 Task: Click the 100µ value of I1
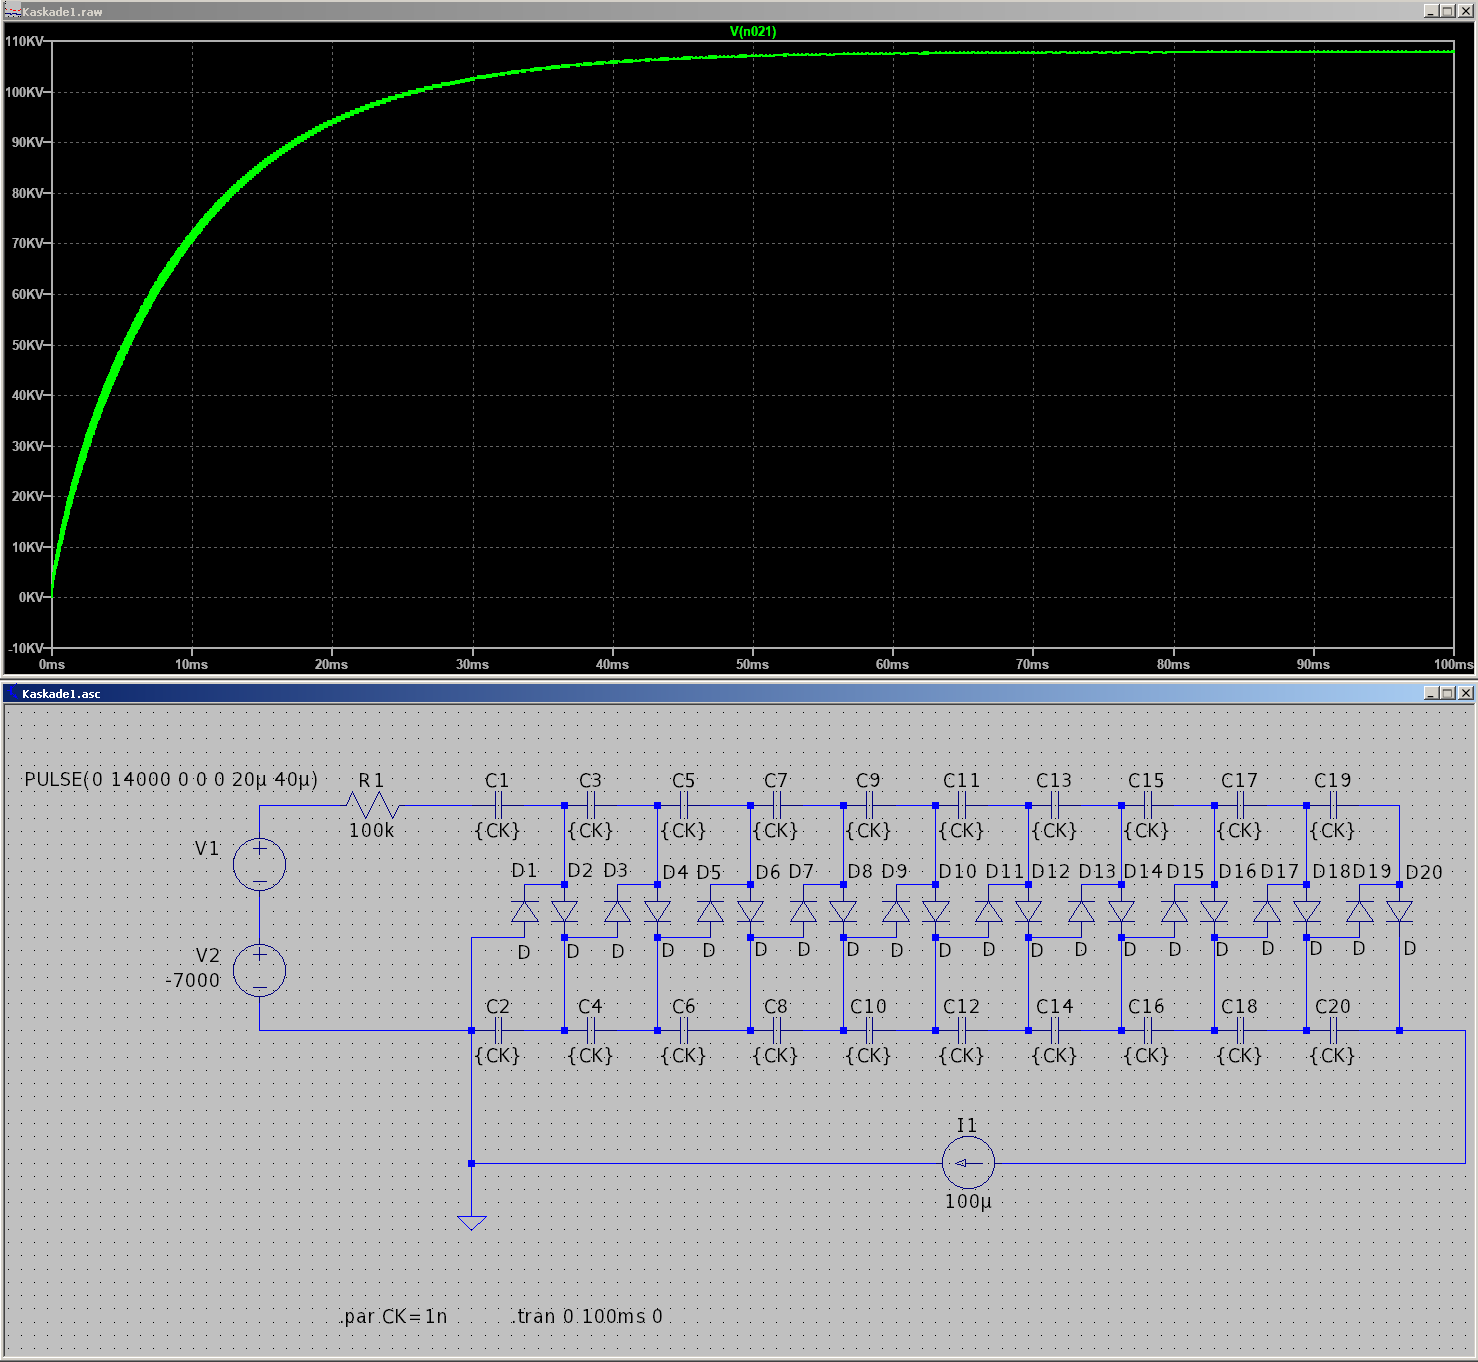point(968,1201)
